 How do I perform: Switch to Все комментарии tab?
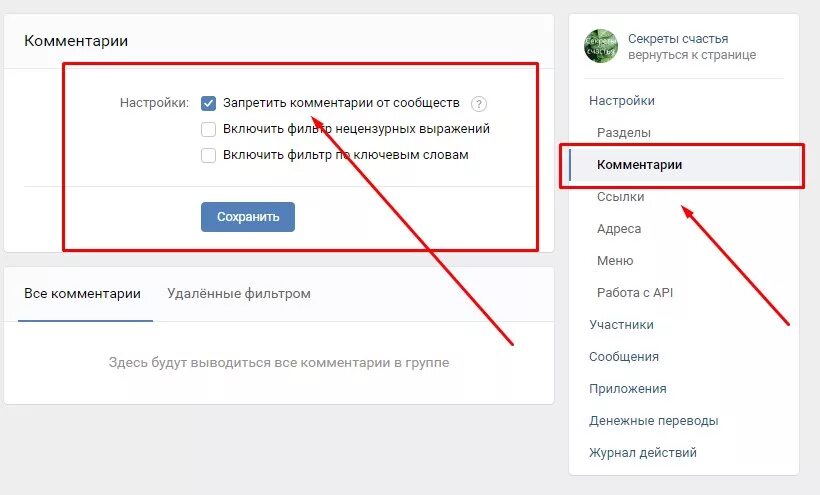pos(83,294)
